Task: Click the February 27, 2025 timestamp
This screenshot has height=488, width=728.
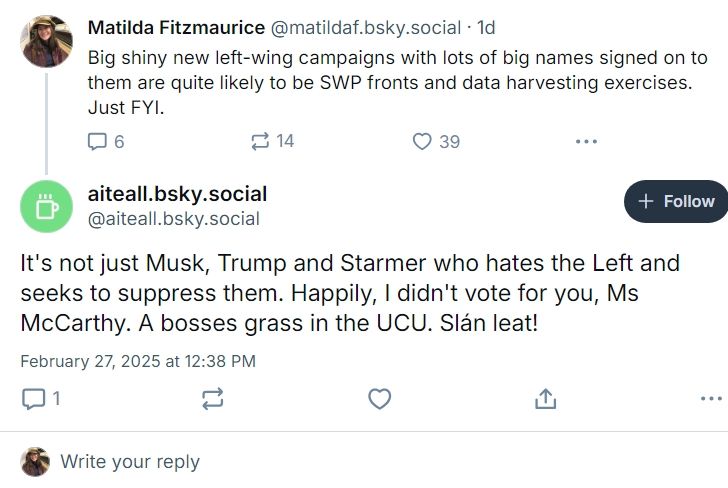Action: (137, 361)
